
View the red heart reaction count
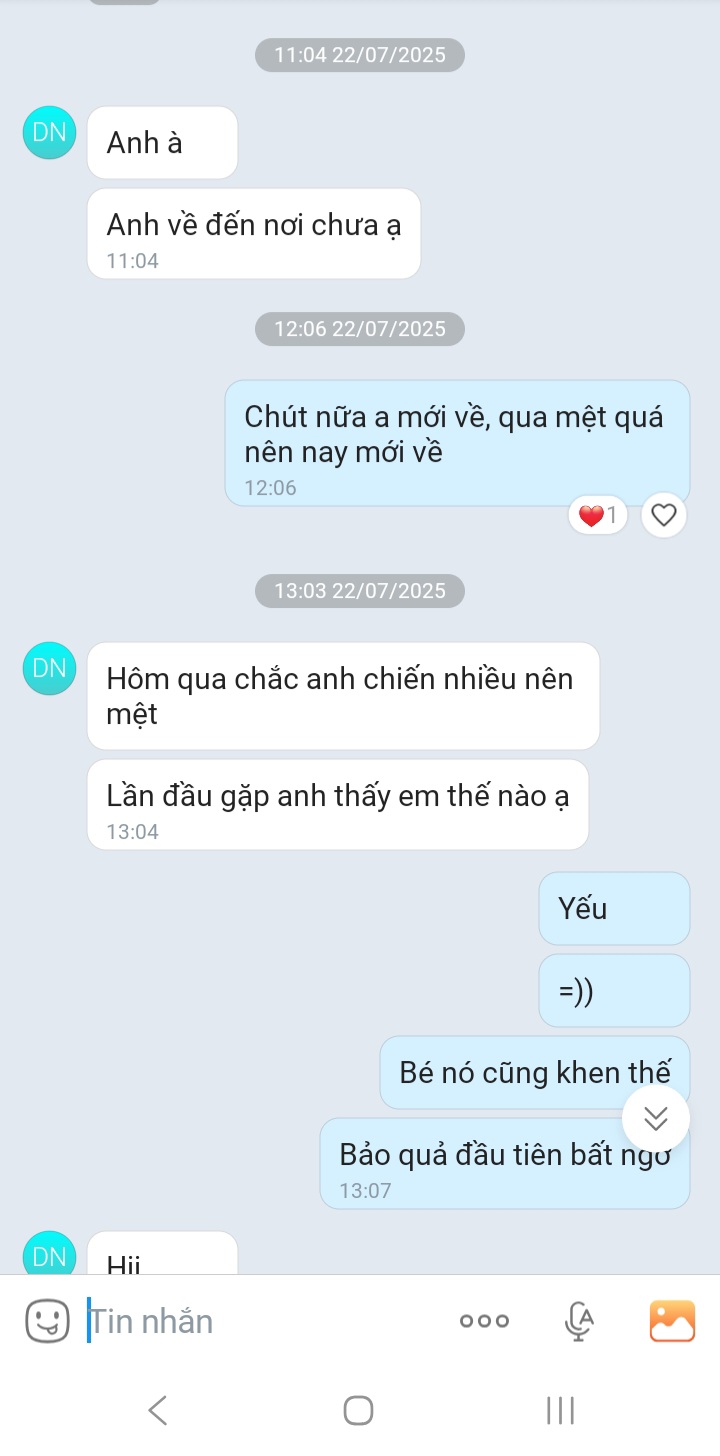click(598, 516)
